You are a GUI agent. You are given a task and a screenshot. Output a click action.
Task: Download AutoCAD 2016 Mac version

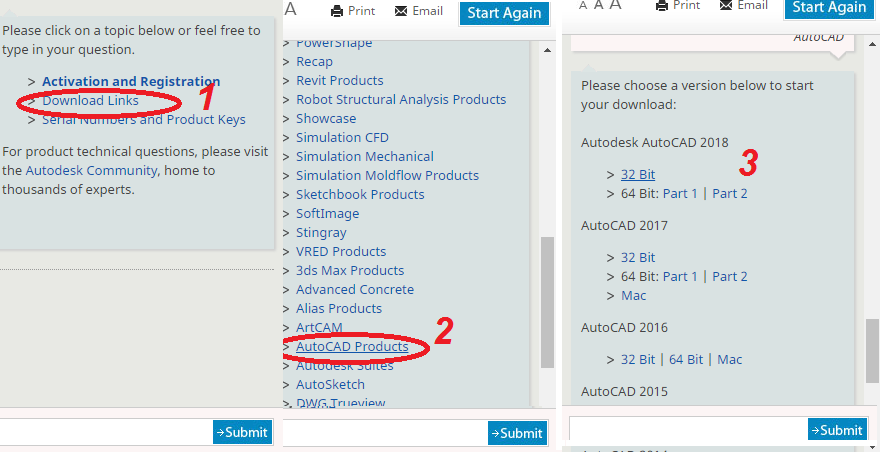click(730, 360)
